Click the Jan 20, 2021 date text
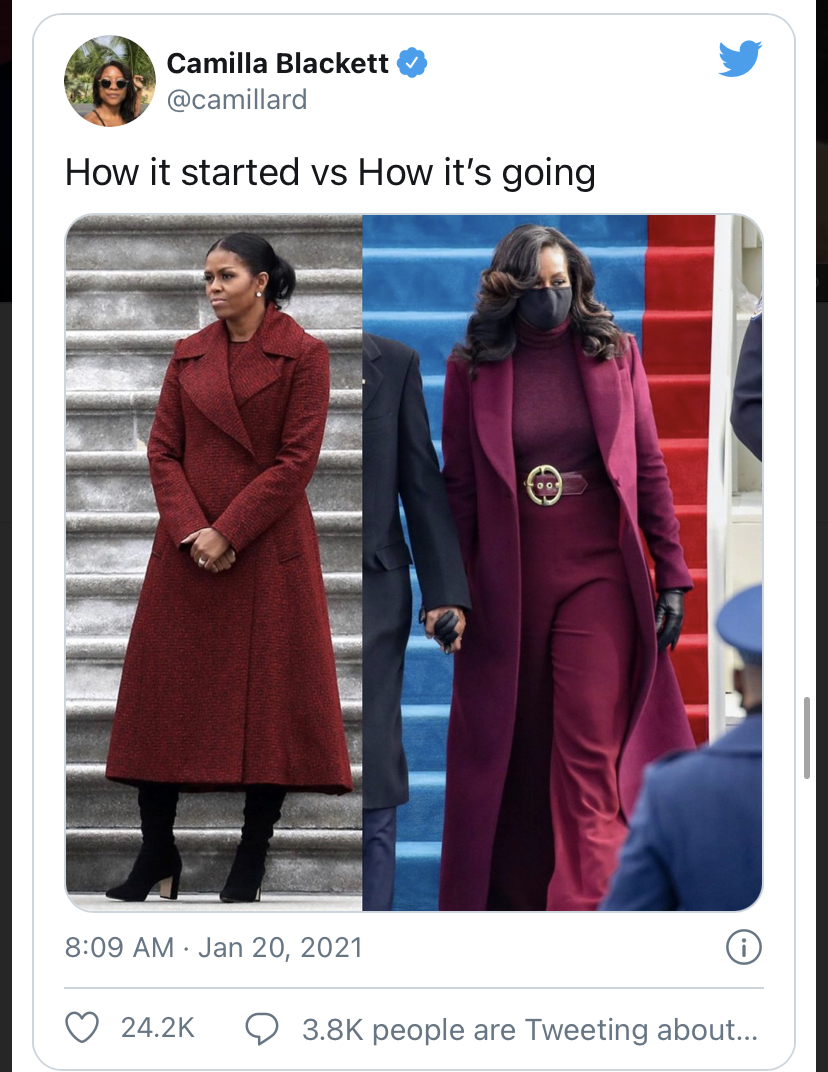Screen dimensions: 828x1072 point(280,948)
